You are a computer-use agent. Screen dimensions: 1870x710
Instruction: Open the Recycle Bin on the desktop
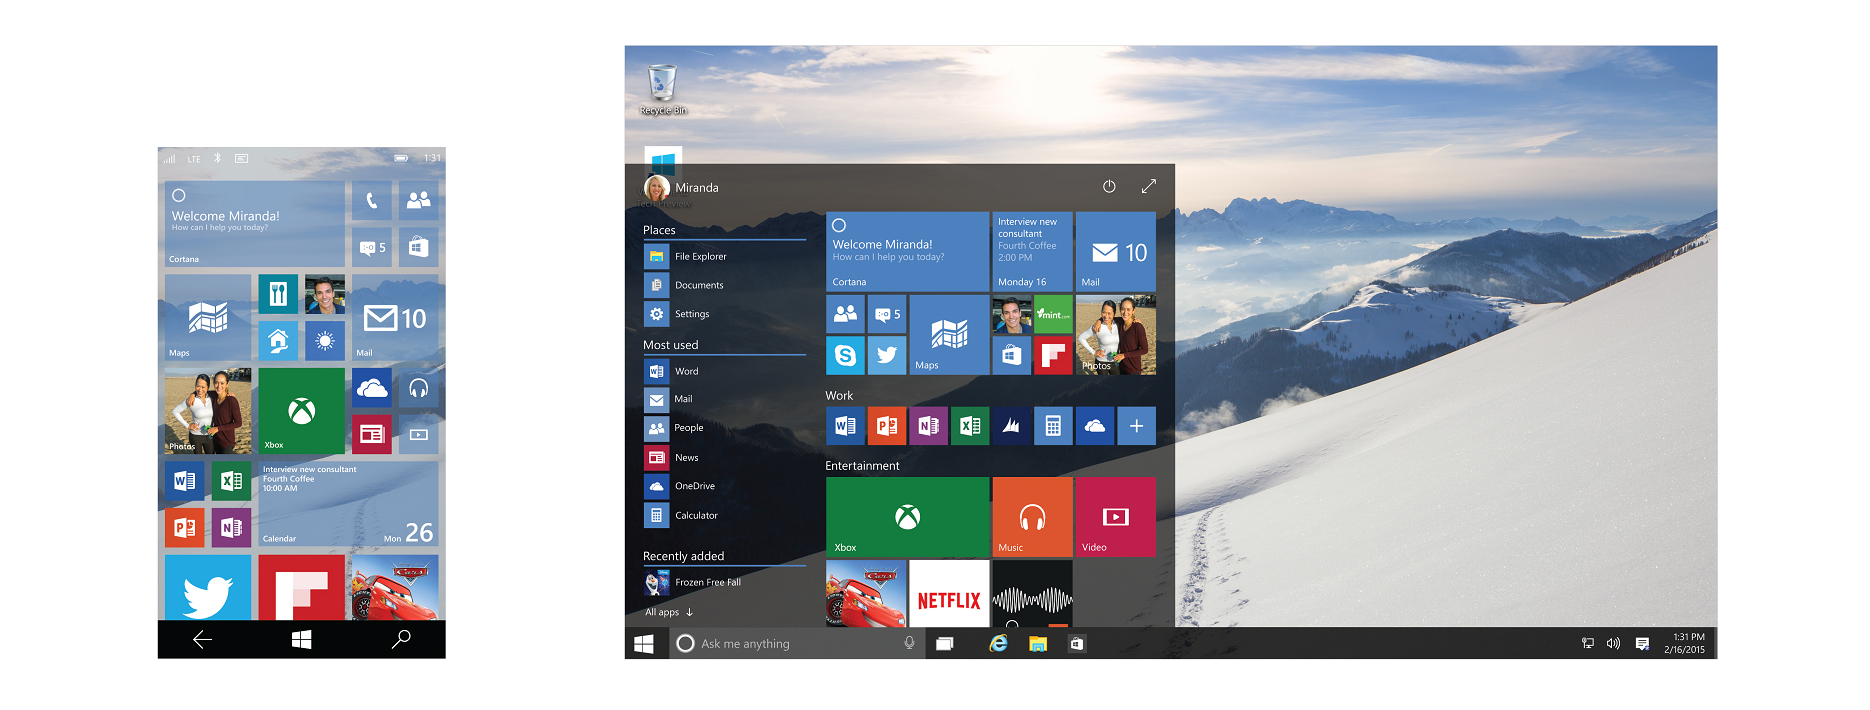[x=663, y=90]
